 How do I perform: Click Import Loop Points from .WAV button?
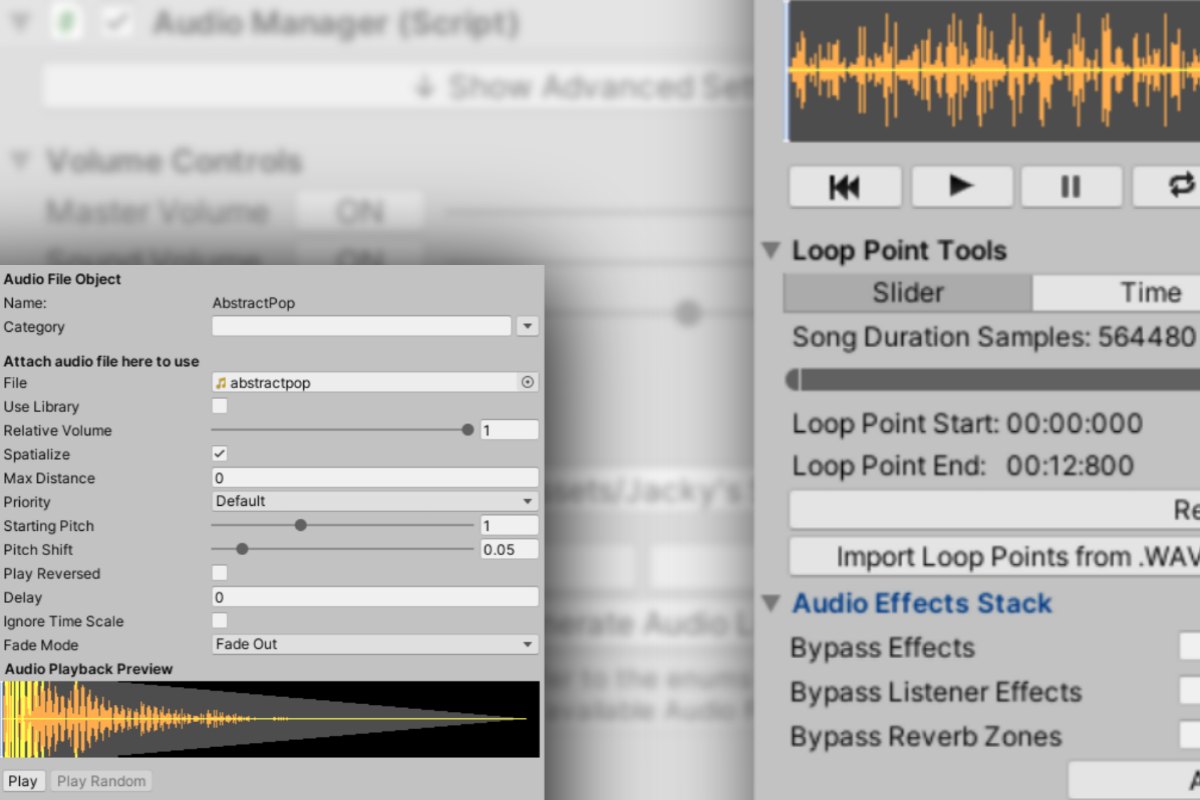coord(1010,556)
